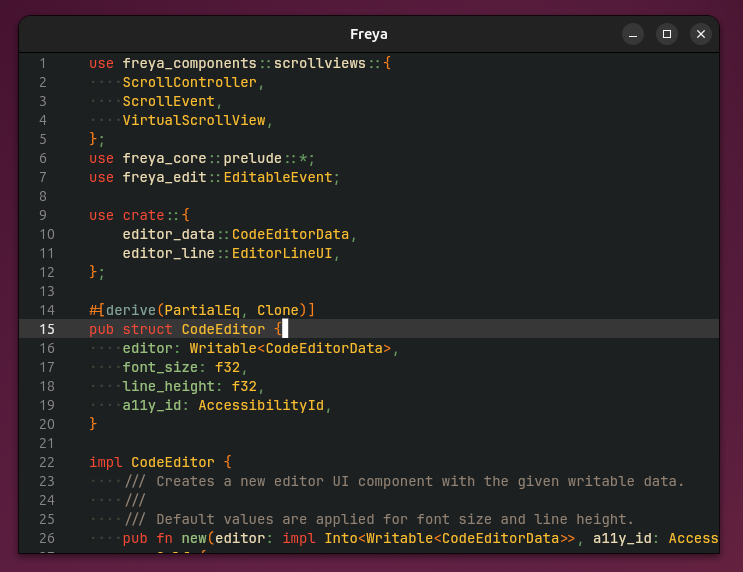The image size is (743, 572).
Task: Click 'font_size' field on line 17
Action: (160, 367)
